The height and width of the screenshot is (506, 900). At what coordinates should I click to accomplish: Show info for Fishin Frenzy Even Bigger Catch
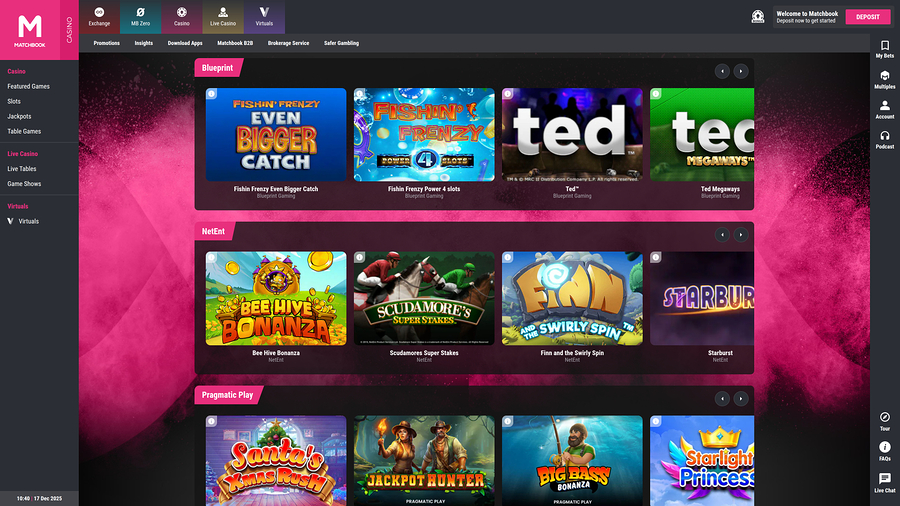[211, 94]
